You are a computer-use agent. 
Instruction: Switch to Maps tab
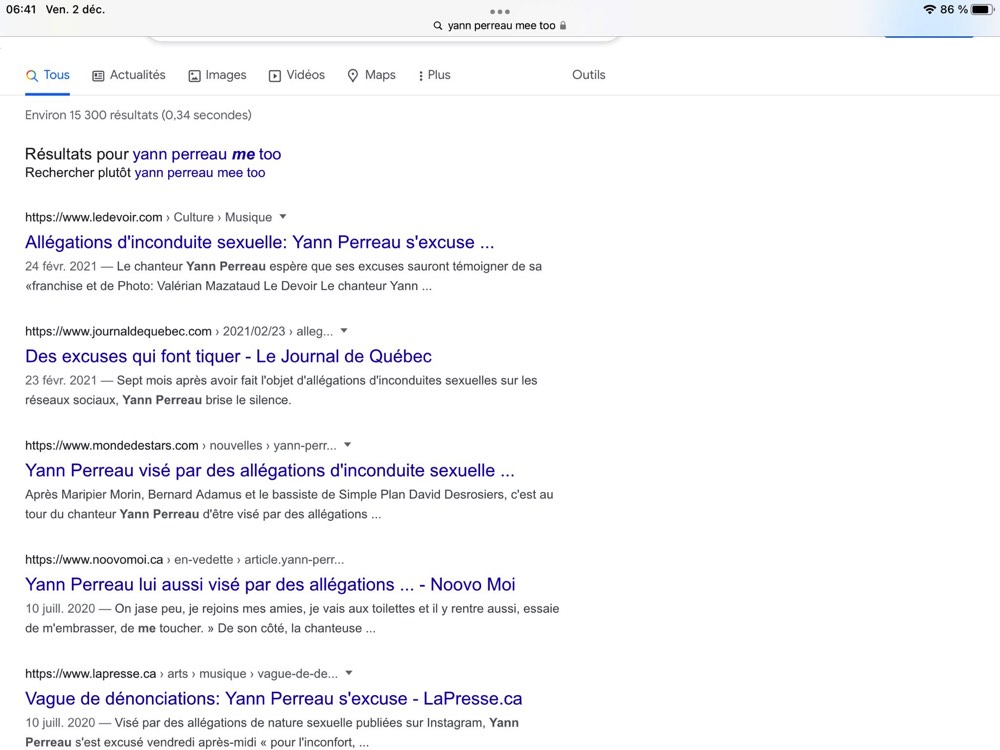coord(372,75)
